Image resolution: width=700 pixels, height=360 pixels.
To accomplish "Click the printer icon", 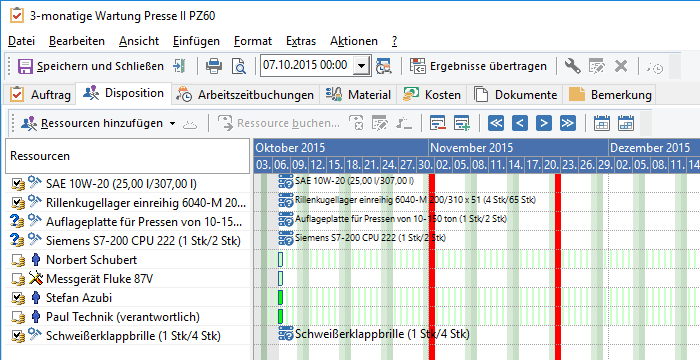I will (214, 67).
